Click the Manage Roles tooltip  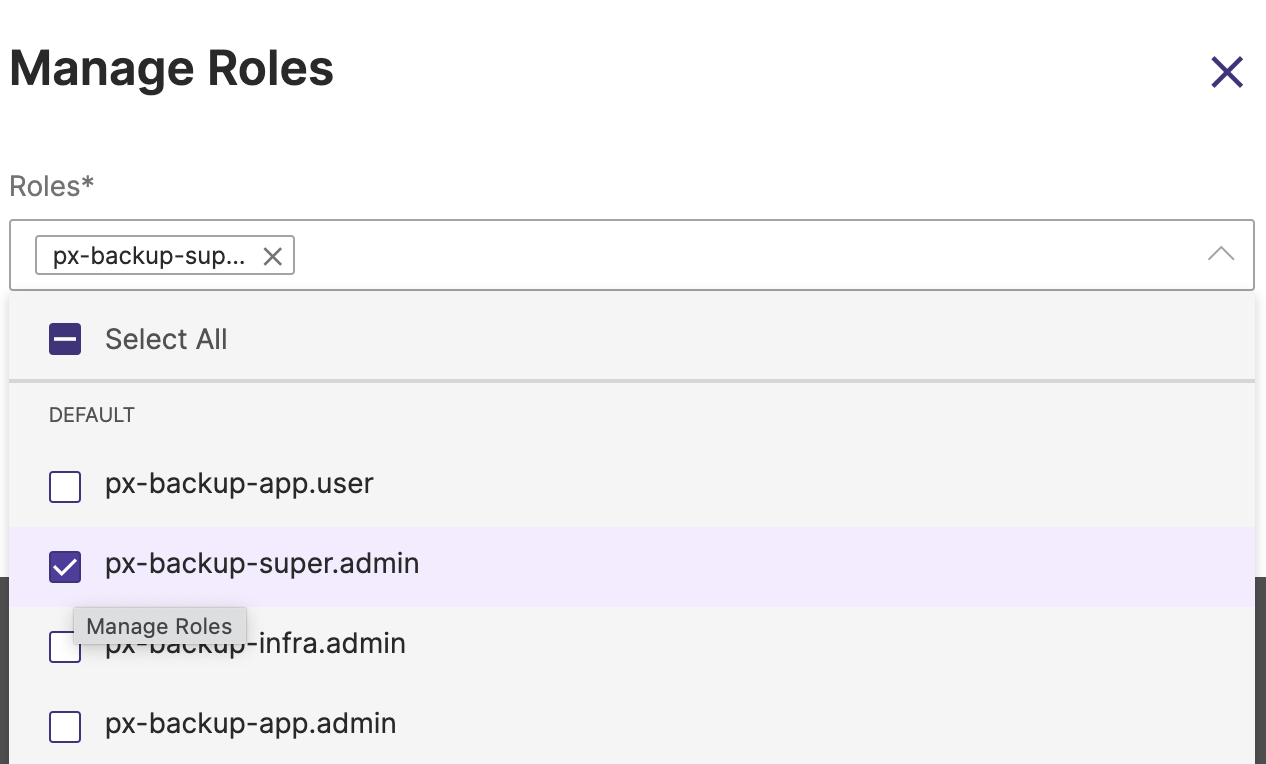tap(159, 626)
